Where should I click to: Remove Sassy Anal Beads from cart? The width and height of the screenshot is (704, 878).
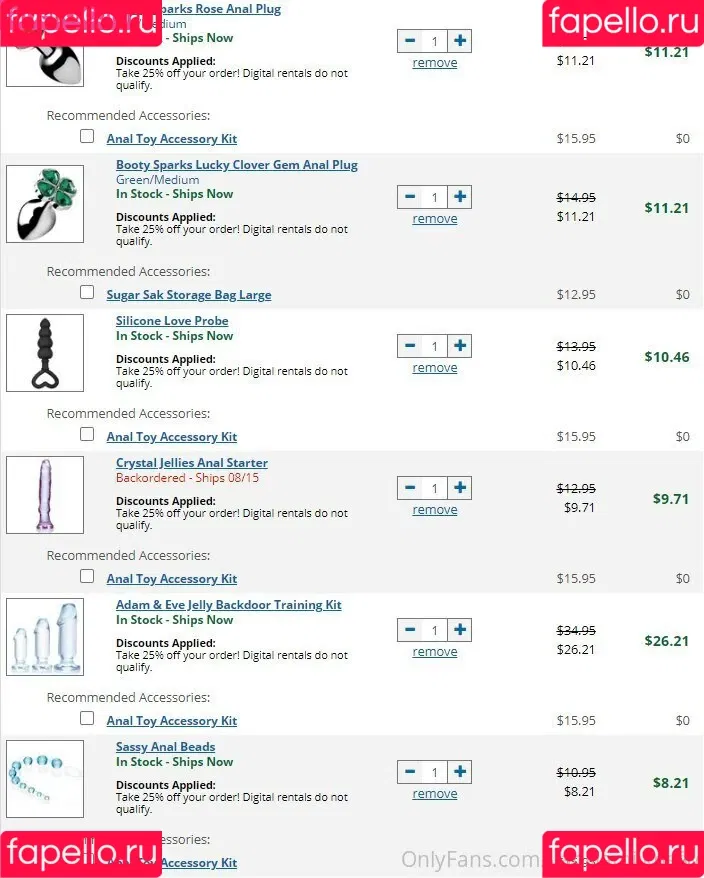coord(435,794)
